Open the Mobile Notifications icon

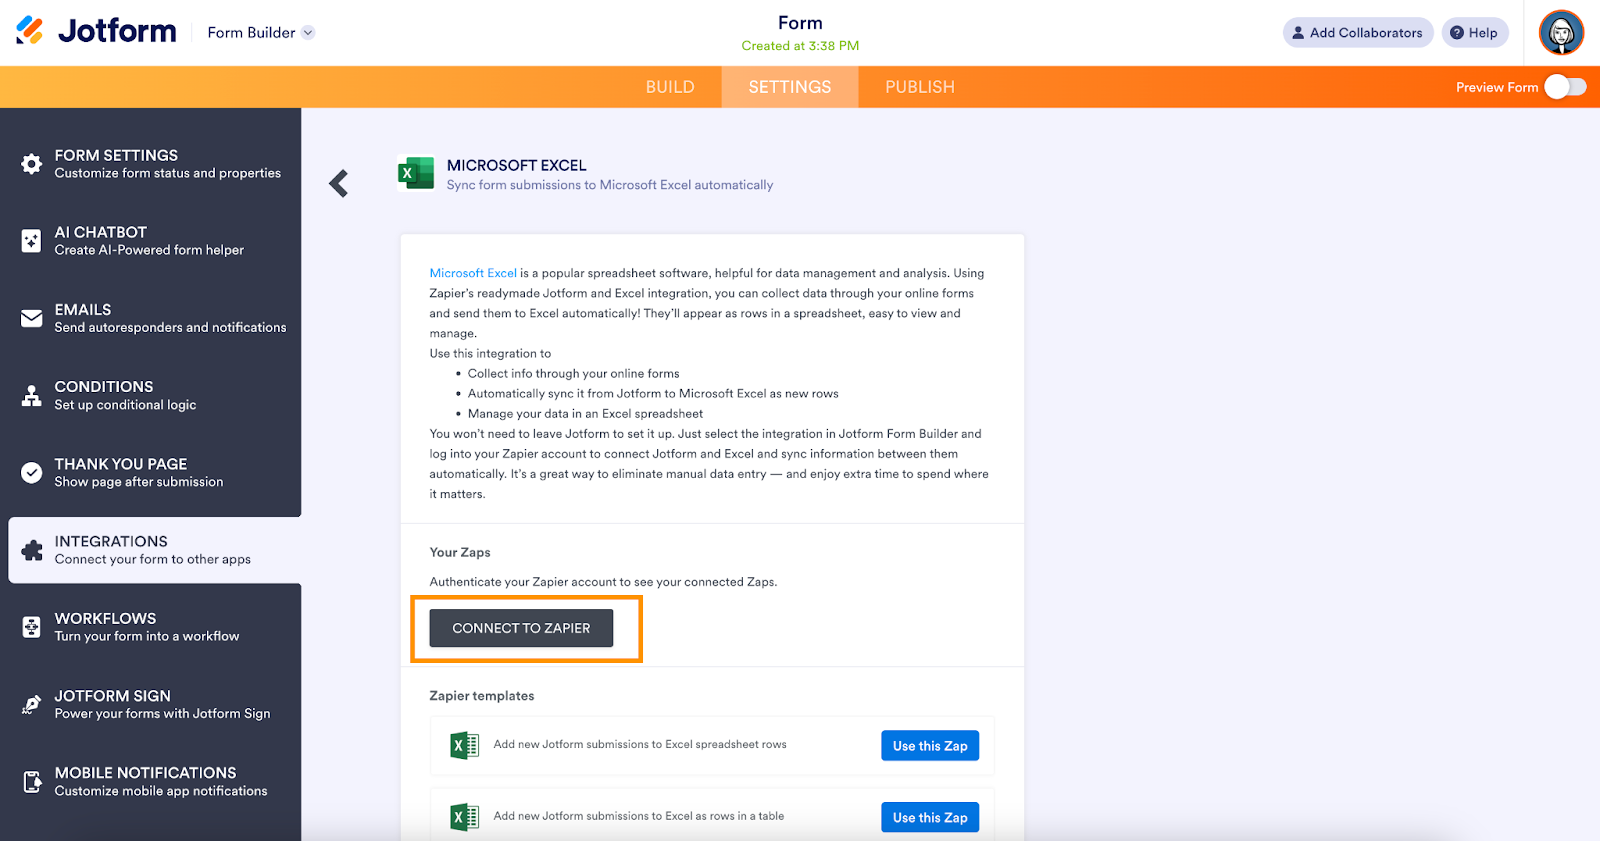tap(32, 782)
